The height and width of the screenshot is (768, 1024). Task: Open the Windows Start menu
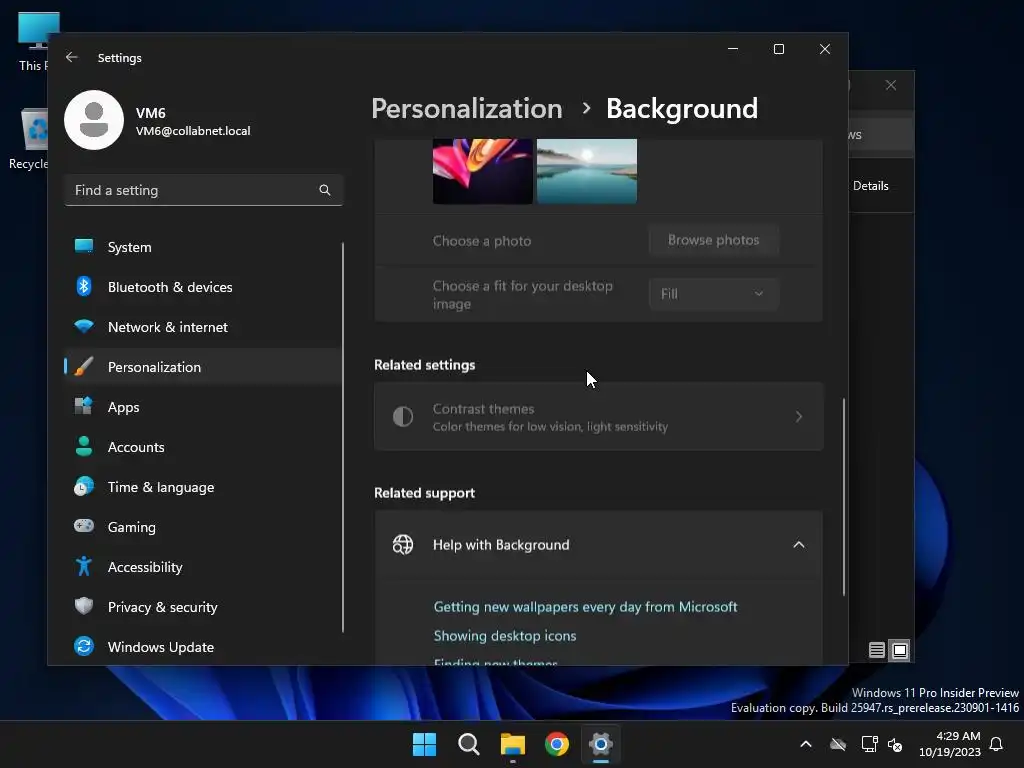424,744
